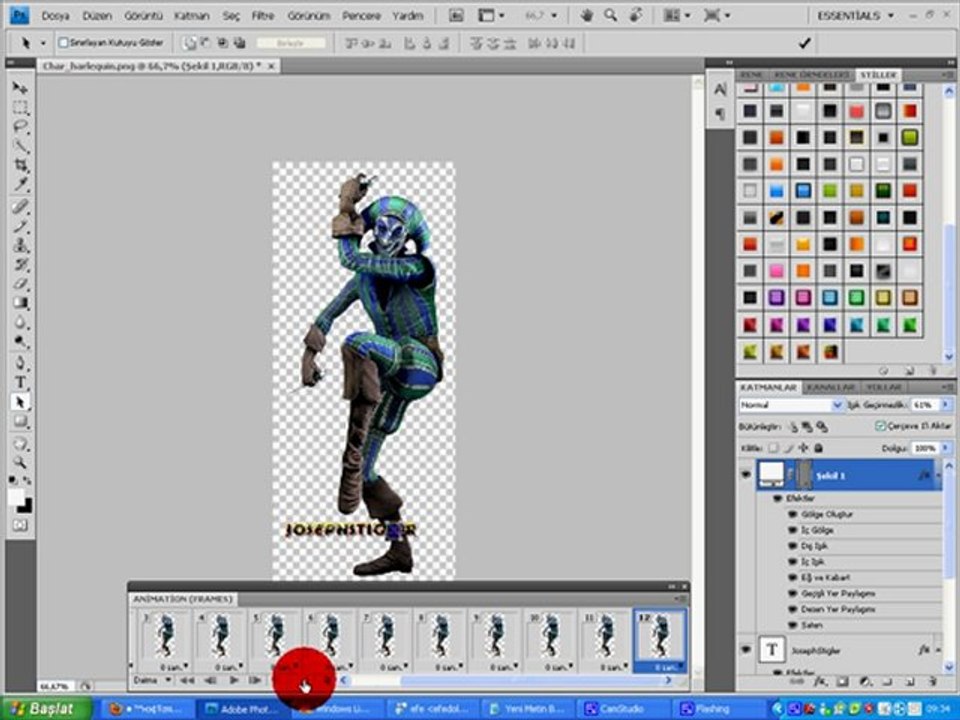Select the Eraser tool
The image size is (960, 720).
pos(20,283)
